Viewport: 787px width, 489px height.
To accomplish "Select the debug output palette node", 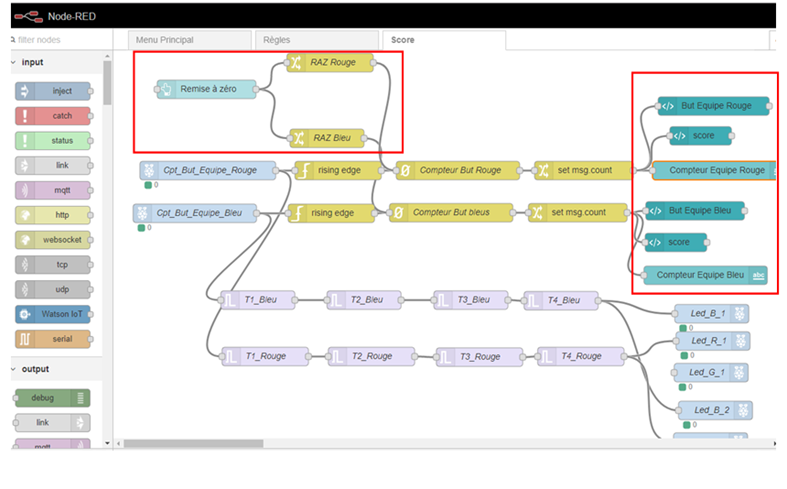I will click(x=53, y=398).
